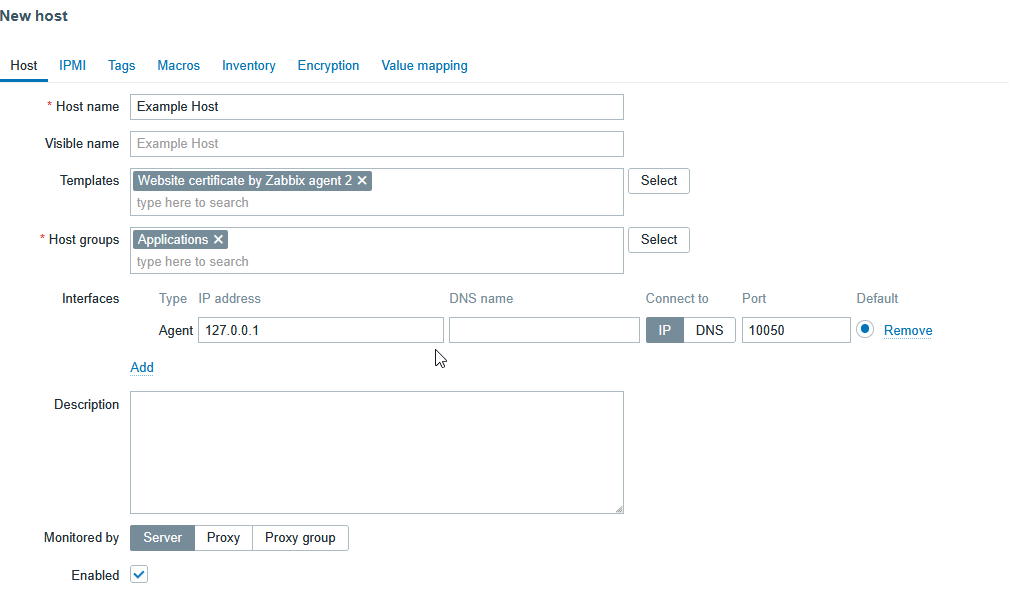Select the Default interface radio button
Viewport: 1009px width, 592px height.
point(865,330)
